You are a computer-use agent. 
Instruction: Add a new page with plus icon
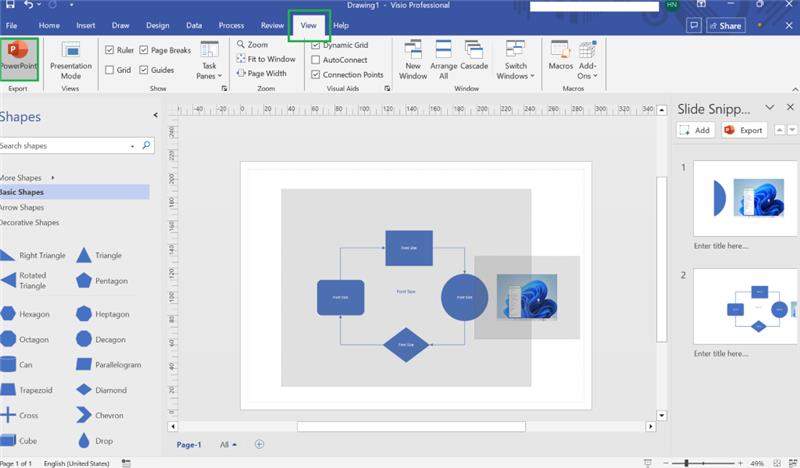(x=259, y=445)
